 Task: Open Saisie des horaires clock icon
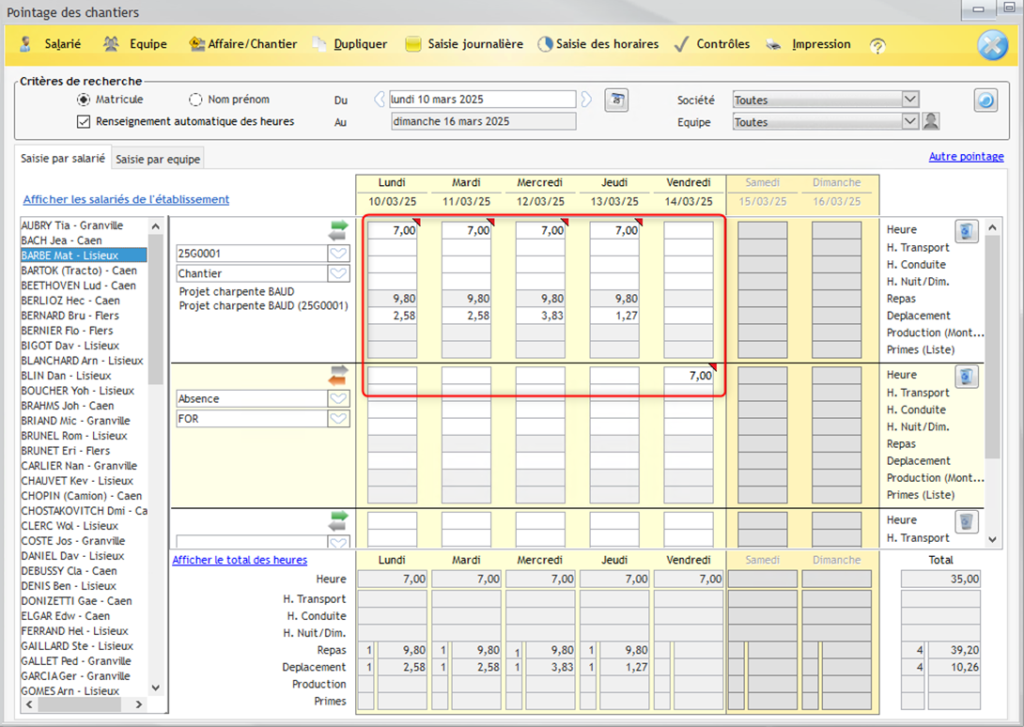click(545, 44)
